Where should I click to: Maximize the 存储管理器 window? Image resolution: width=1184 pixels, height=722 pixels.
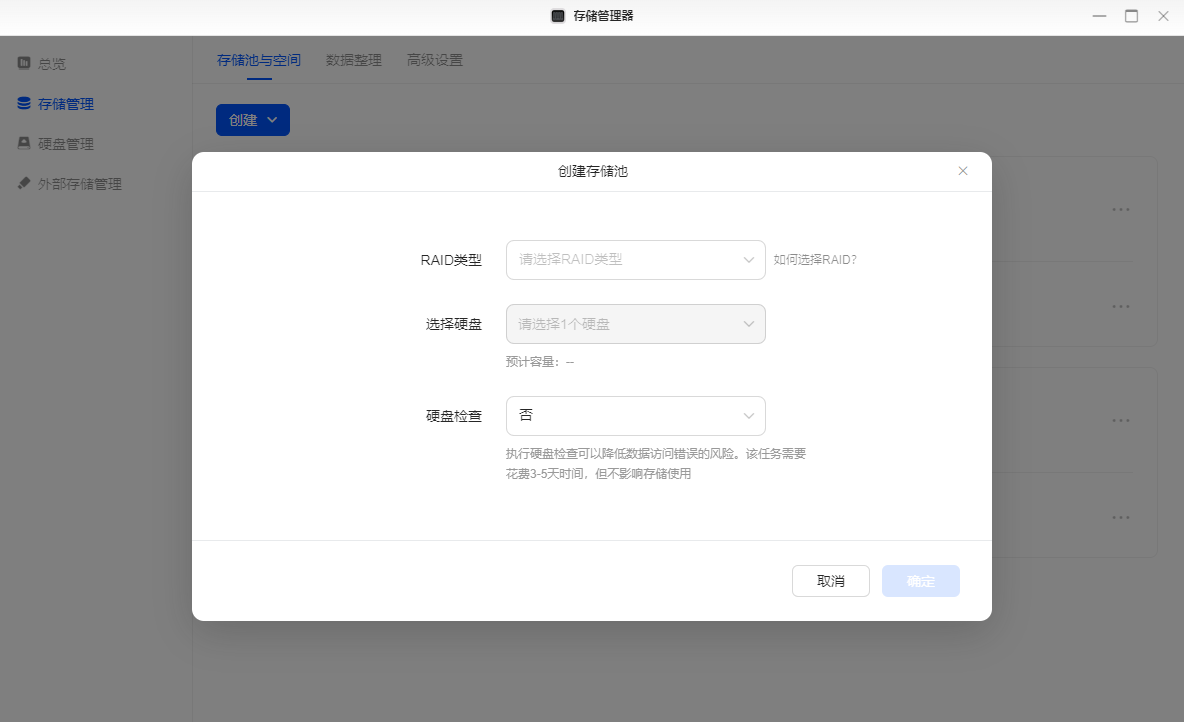[1131, 16]
